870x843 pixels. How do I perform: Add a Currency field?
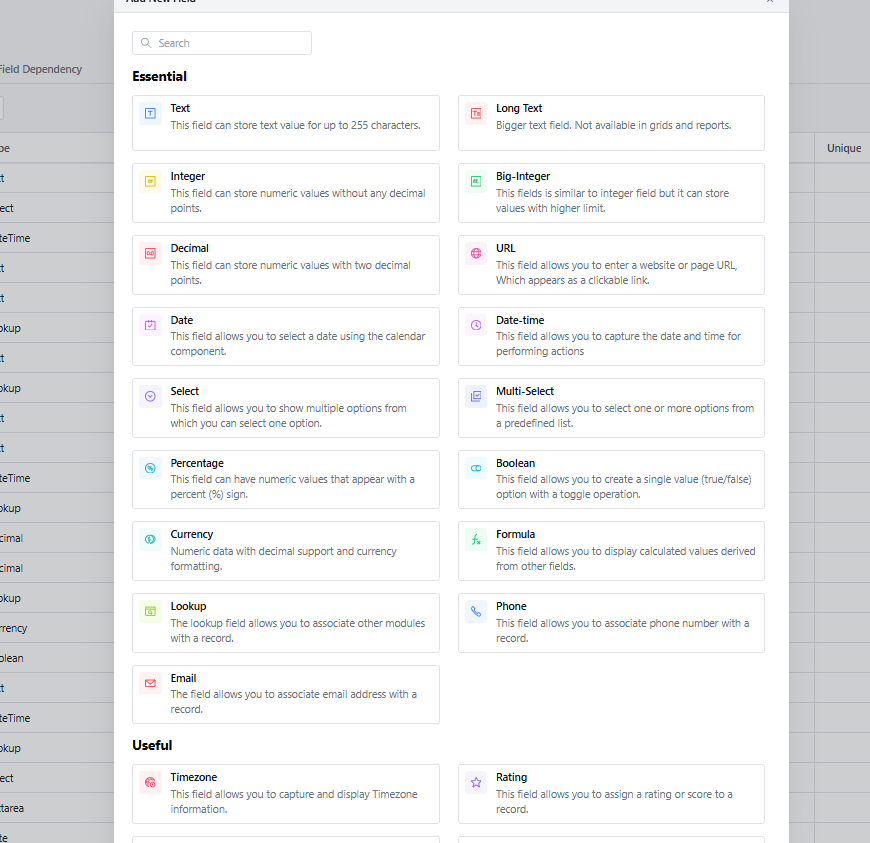click(x=285, y=550)
